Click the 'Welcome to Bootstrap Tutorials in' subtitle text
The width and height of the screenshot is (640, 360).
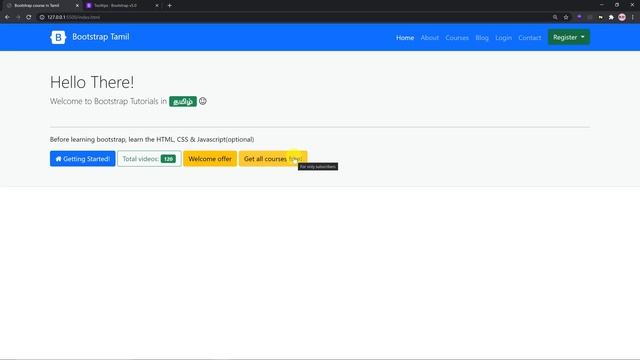pos(108,101)
